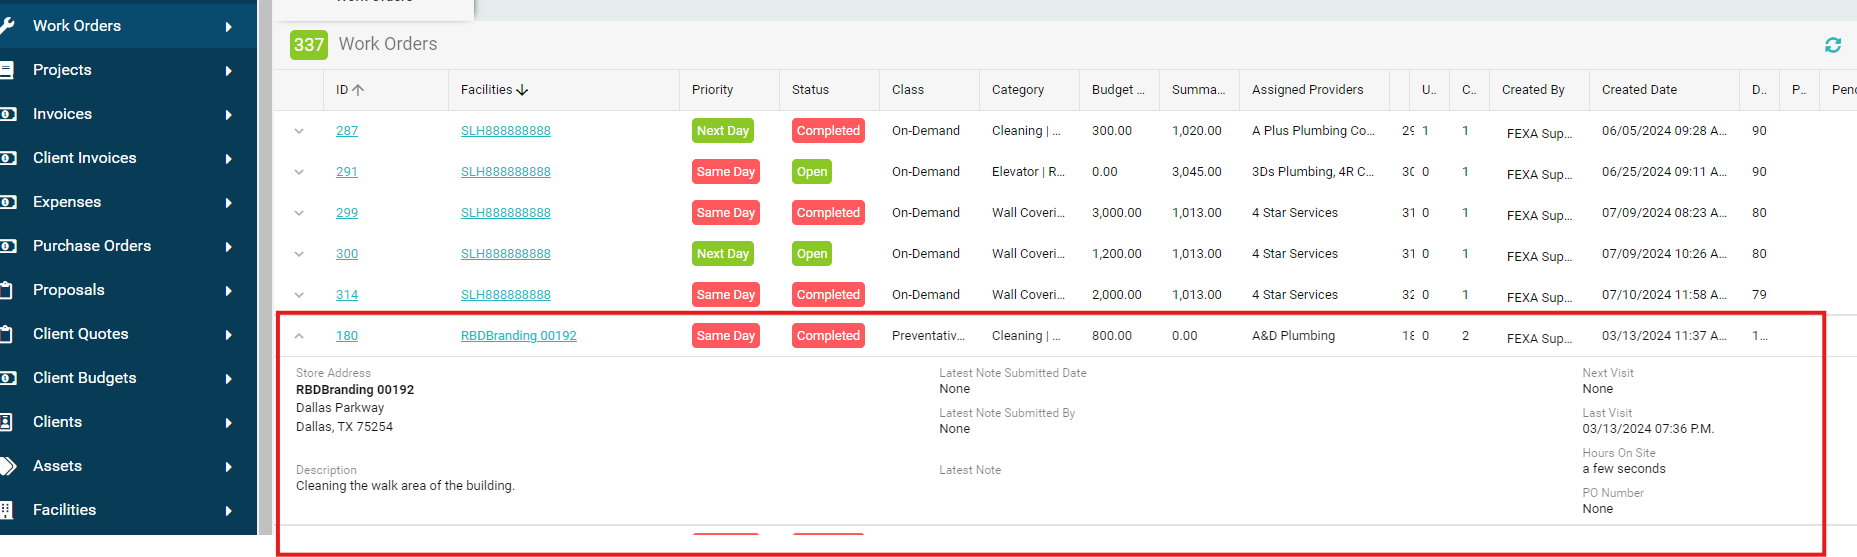
Task: Expand the row for work order 300
Action: point(299,254)
